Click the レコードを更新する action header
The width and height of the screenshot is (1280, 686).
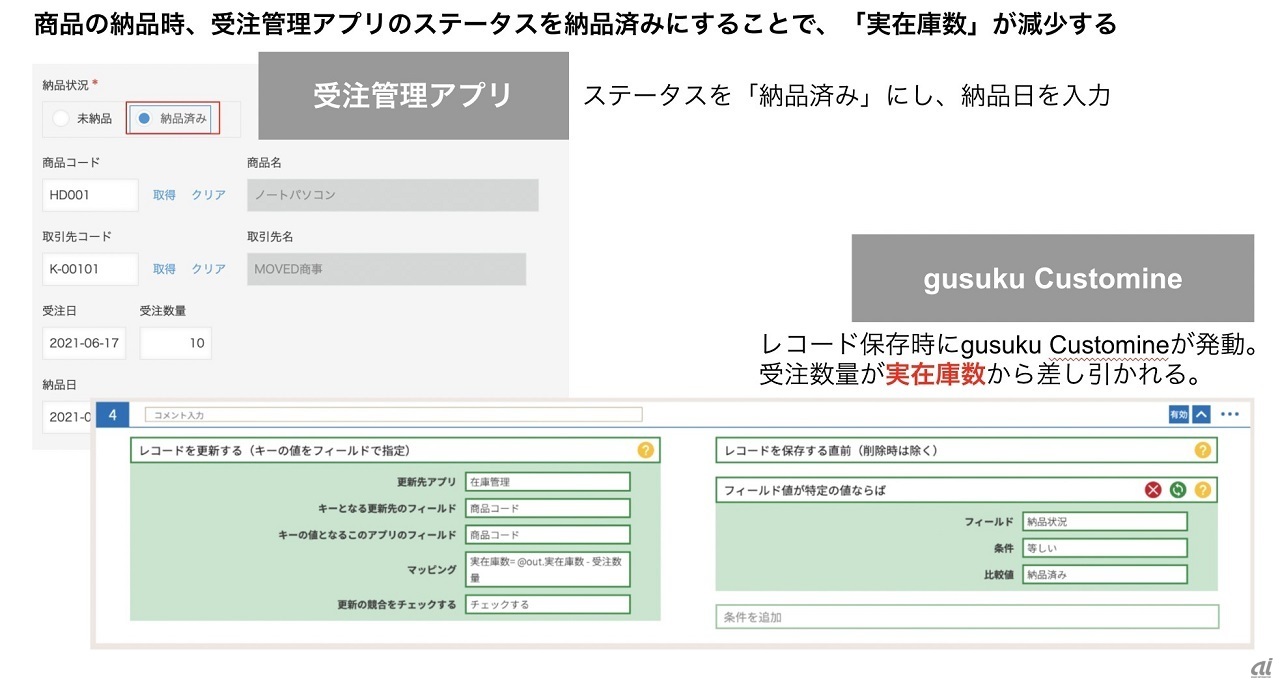(x=395, y=451)
